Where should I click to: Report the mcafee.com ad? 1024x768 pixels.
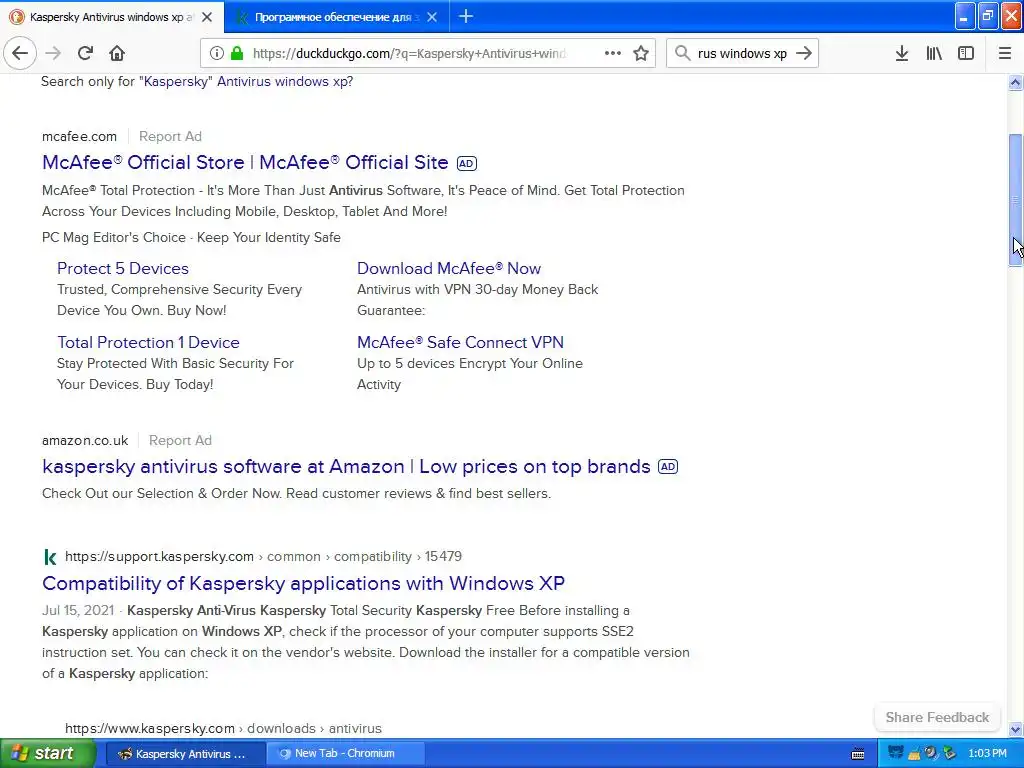[x=170, y=136]
